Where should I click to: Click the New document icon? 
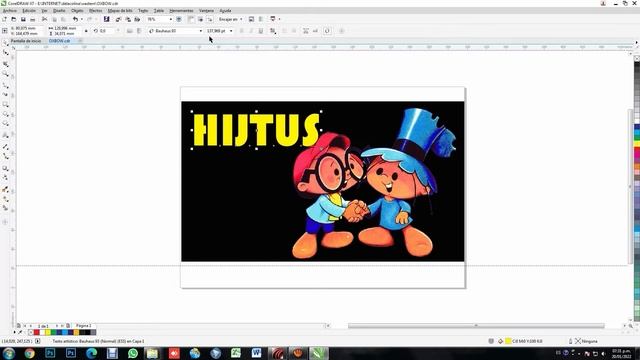pos(4,19)
